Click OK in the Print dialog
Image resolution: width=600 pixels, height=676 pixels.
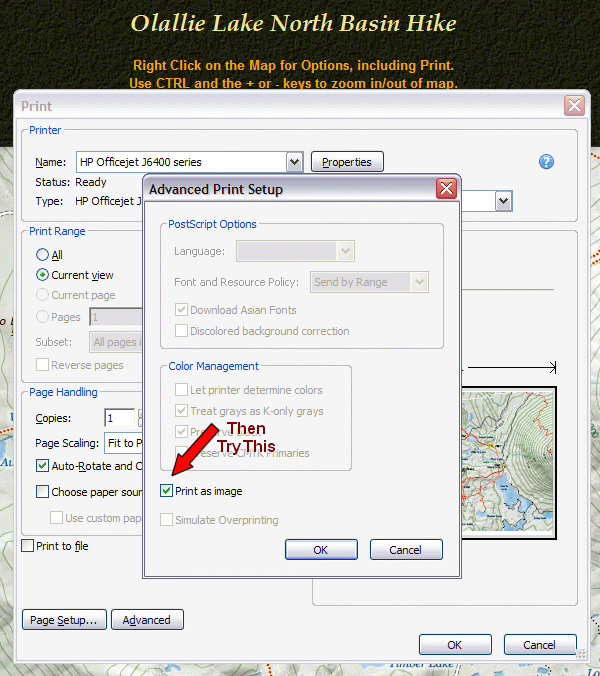(455, 645)
